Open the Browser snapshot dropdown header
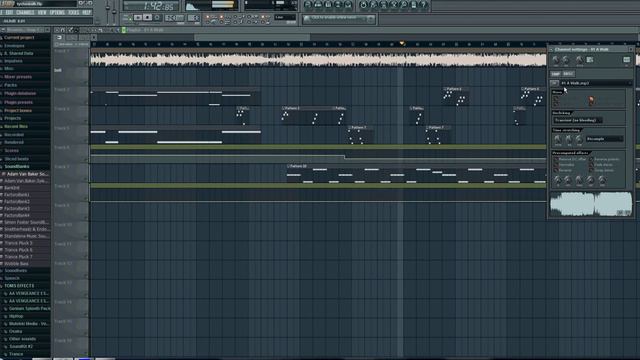The width and height of the screenshot is (640, 360). point(25,30)
